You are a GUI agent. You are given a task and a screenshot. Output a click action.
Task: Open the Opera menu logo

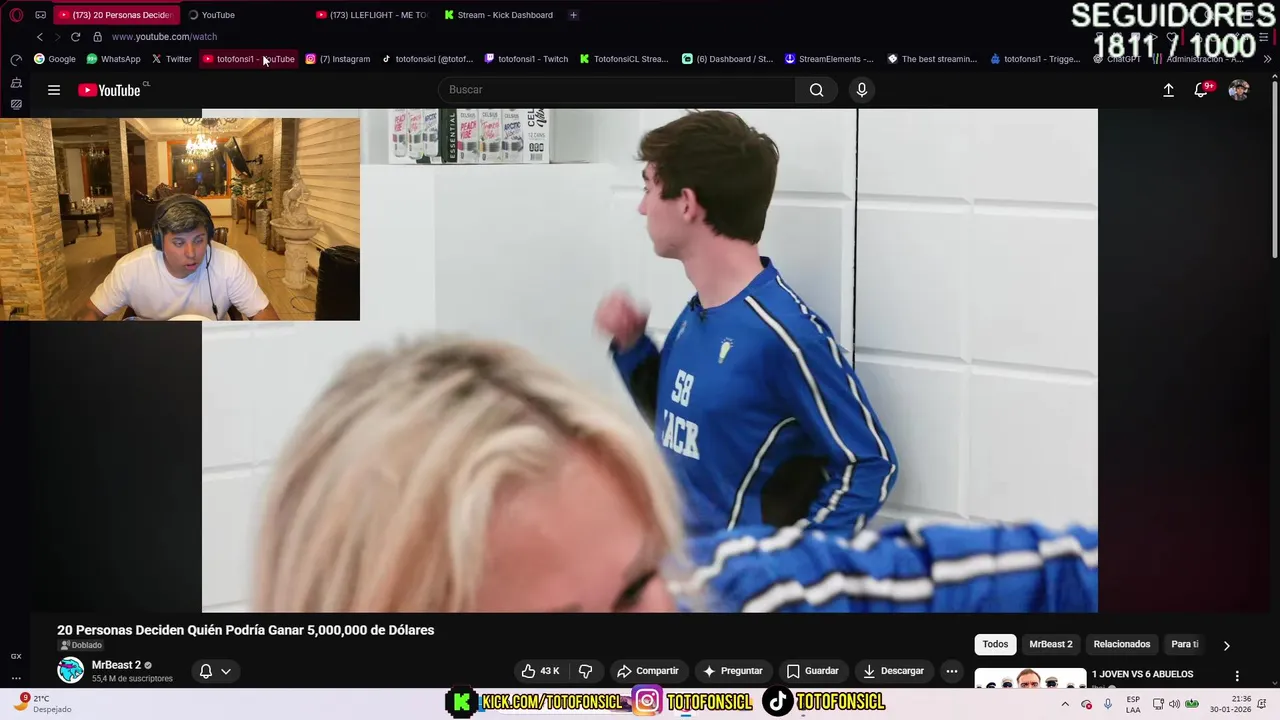point(16,15)
